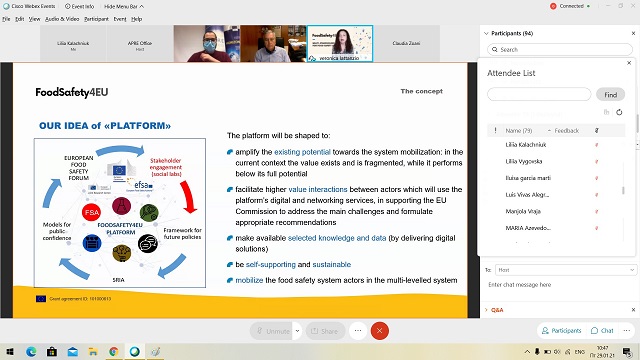Viewport: 640px width, 360px height.
Task: Select the veronica lattanzio video thumbnail
Action: pyautogui.click(x=340, y=44)
